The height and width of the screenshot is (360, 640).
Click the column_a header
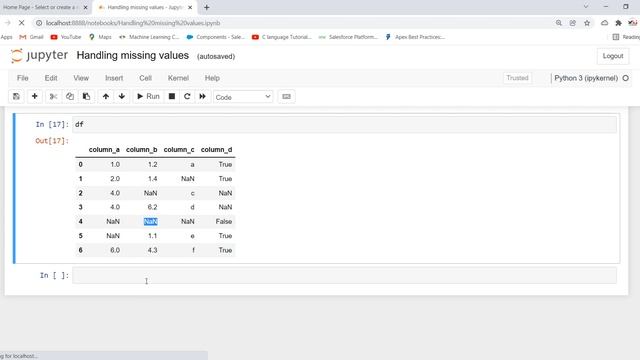point(104,150)
